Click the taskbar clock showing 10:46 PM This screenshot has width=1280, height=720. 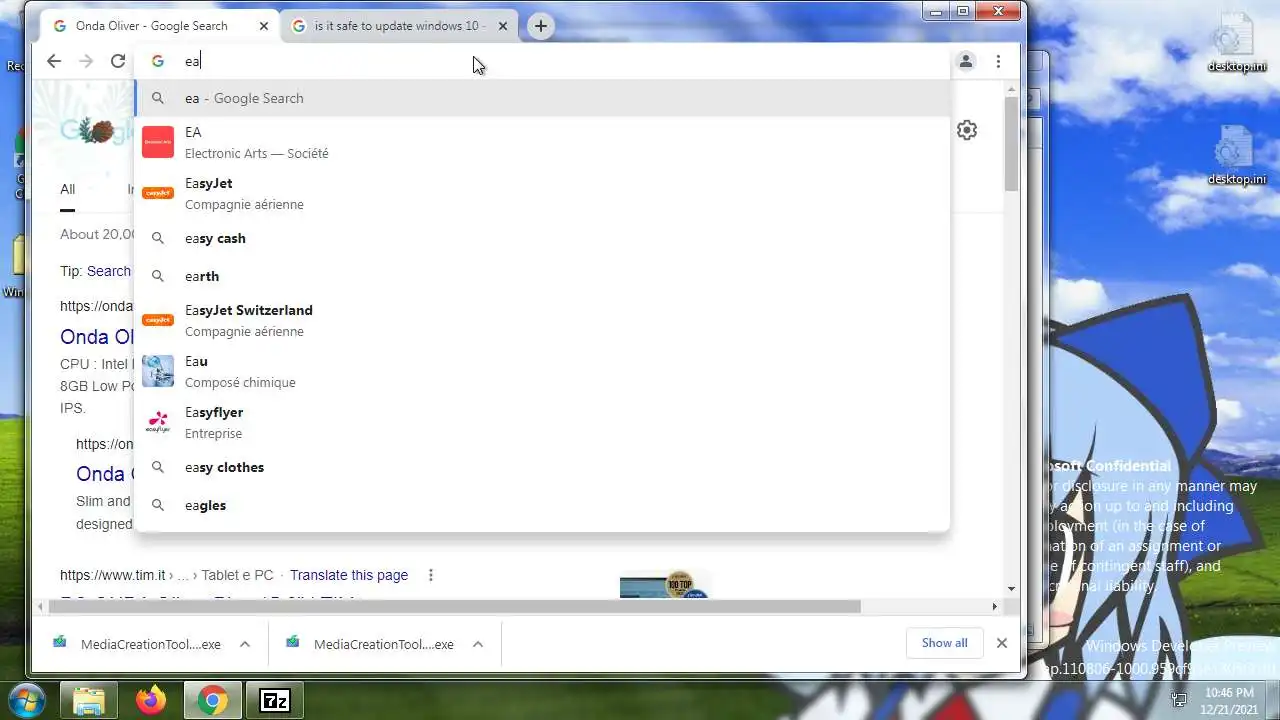[x=1229, y=700]
